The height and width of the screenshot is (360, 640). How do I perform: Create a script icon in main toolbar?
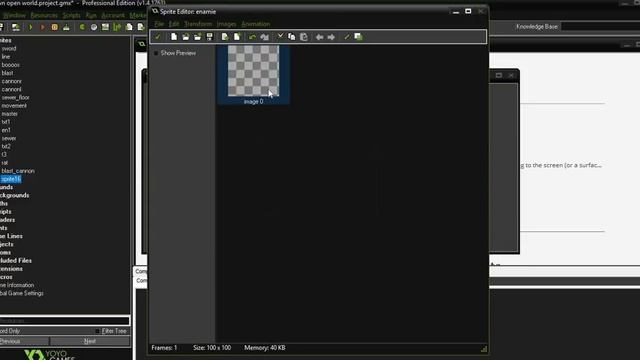pos(129,27)
